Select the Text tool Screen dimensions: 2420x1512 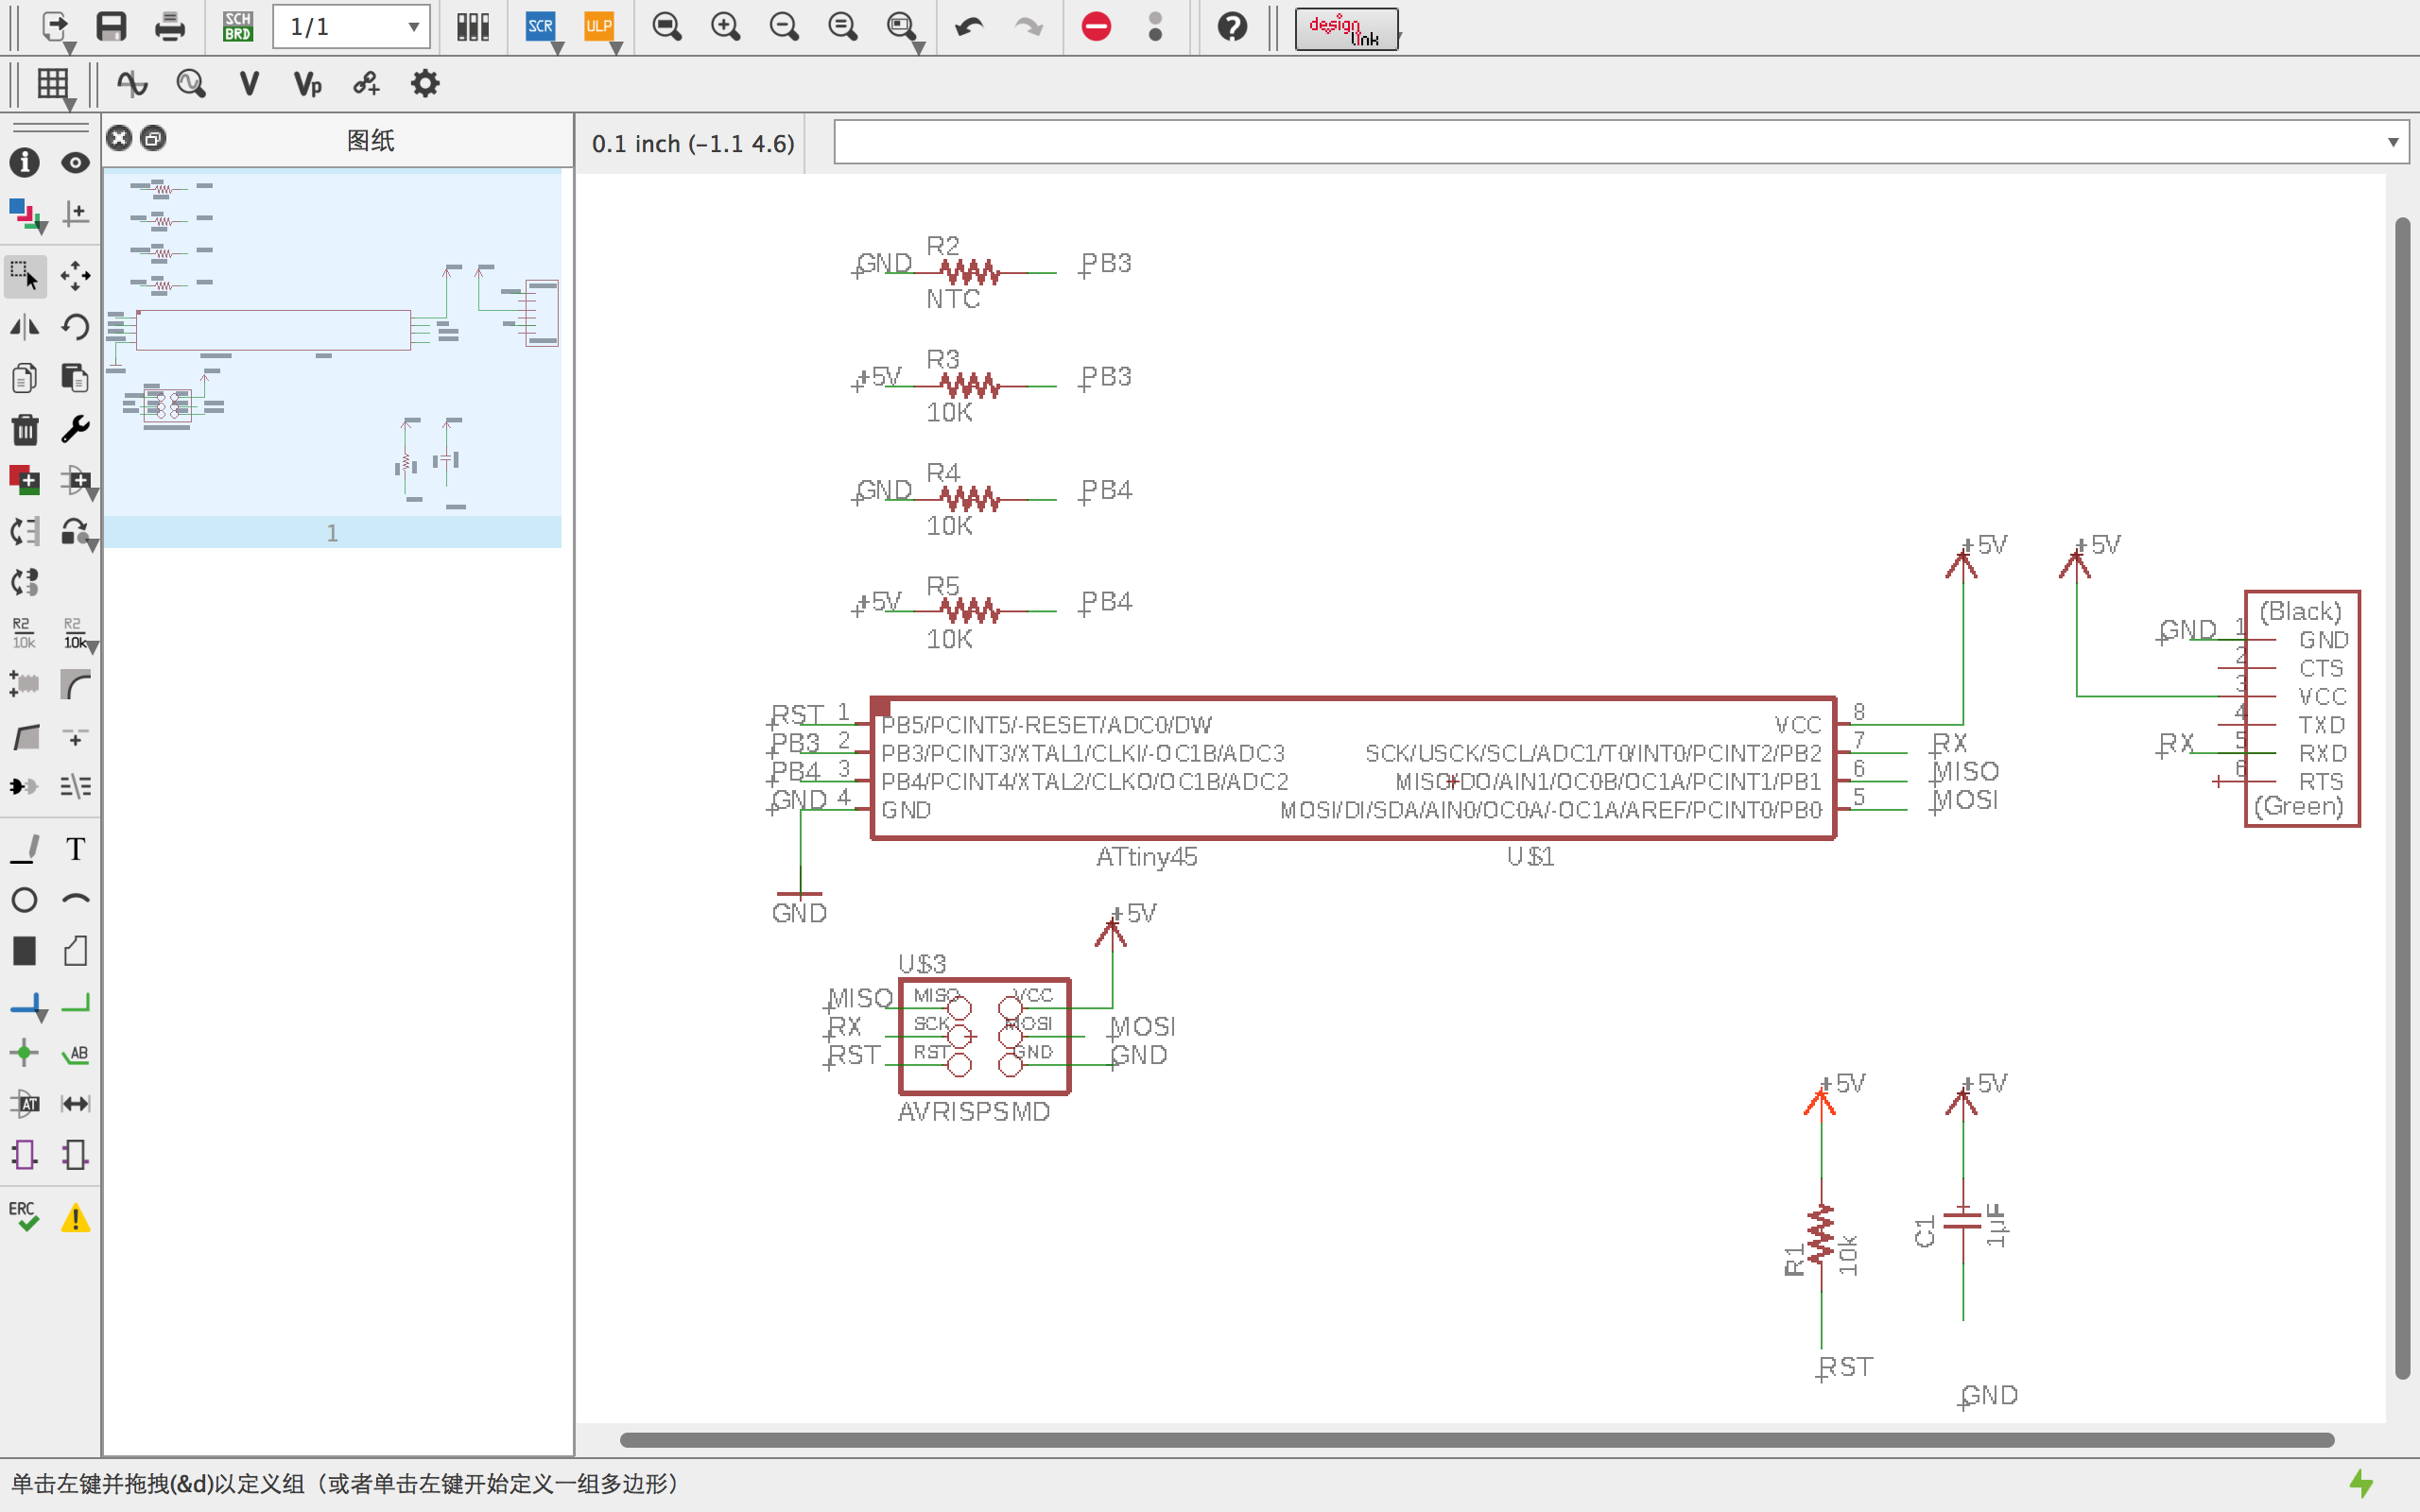point(75,849)
